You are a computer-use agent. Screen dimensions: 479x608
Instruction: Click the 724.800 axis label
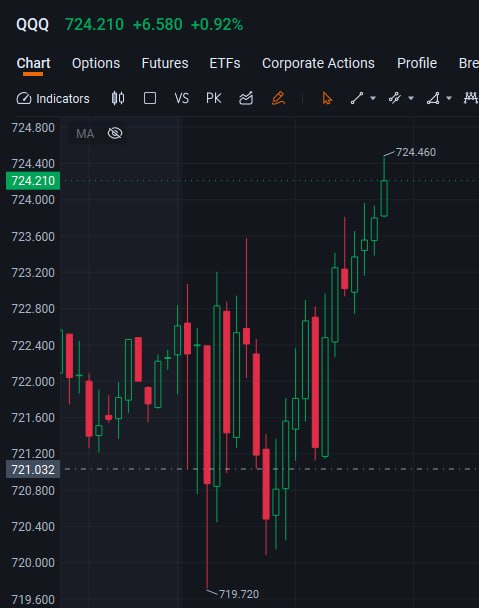[x=33, y=128]
